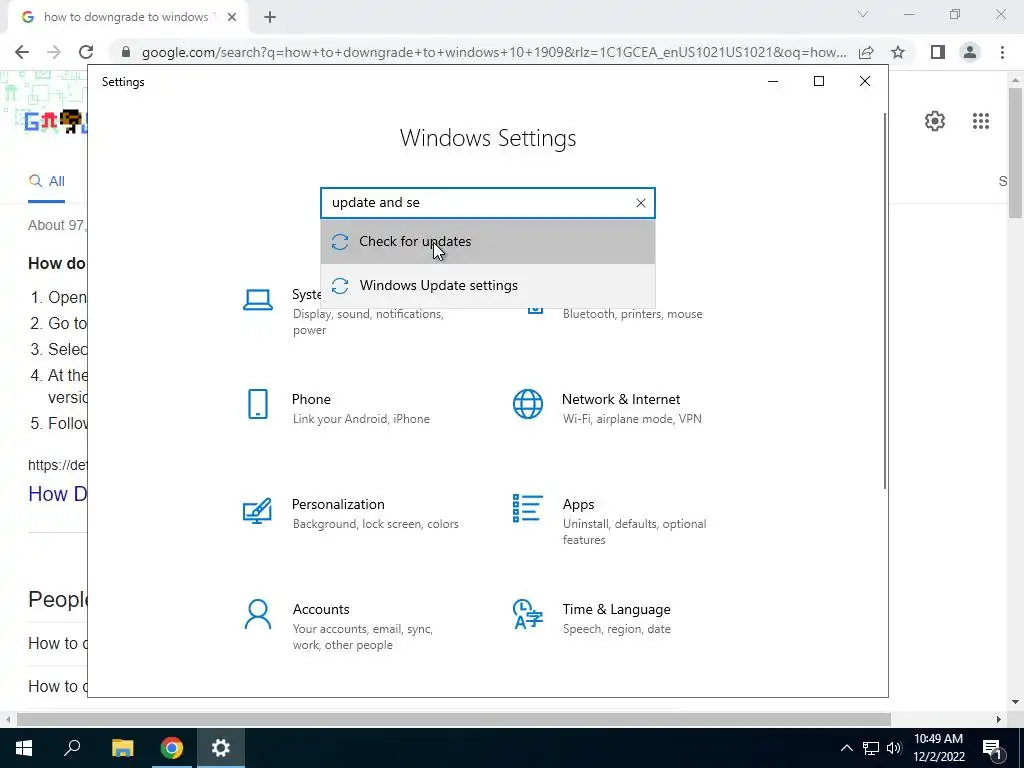Open the Chrome three-dot menu
This screenshot has width=1024, height=768.
pyautogui.click(x=1002, y=52)
